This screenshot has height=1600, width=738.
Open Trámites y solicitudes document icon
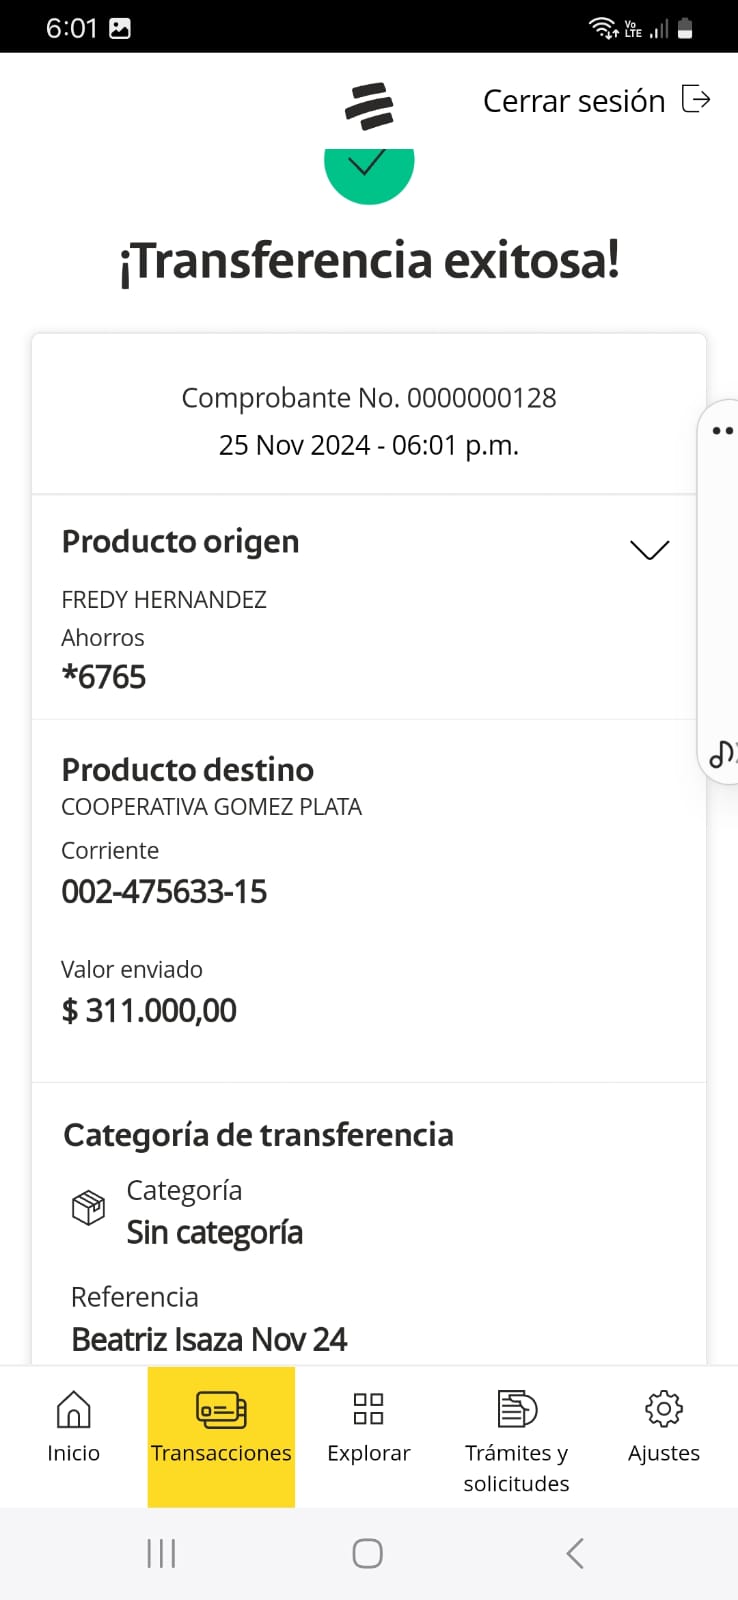click(x=517, y=1409)
